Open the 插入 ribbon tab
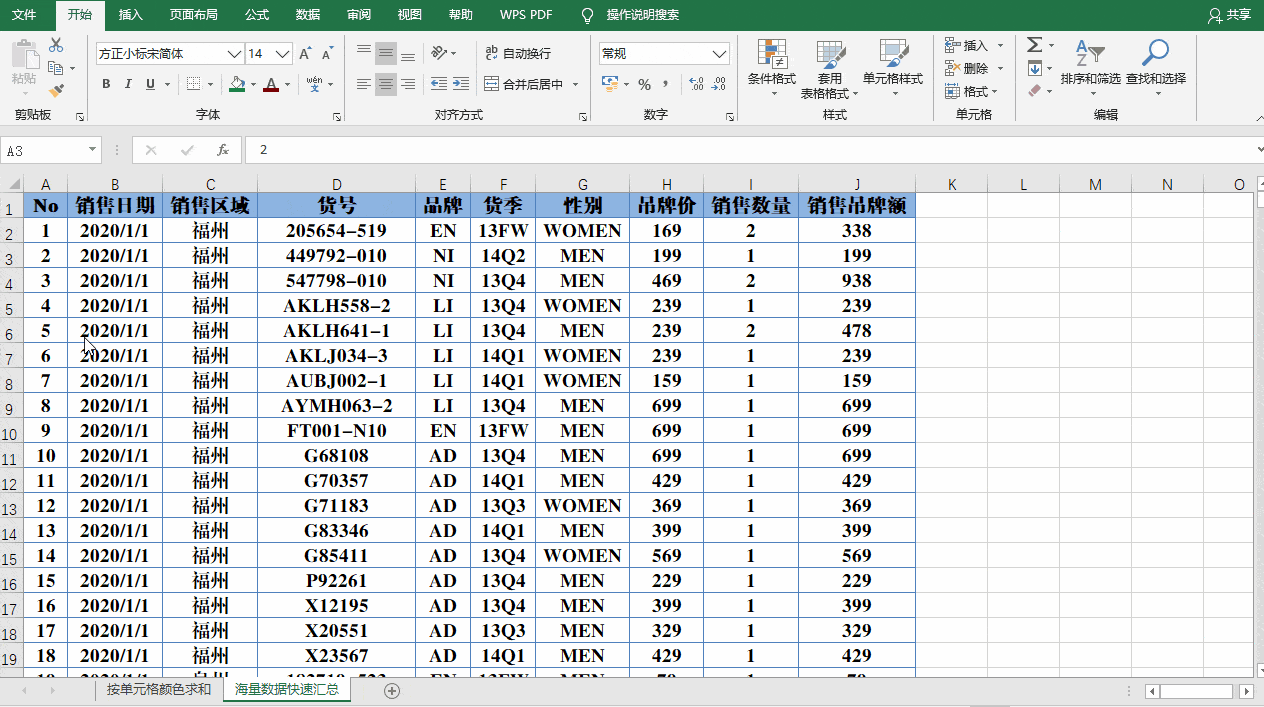 130,15
